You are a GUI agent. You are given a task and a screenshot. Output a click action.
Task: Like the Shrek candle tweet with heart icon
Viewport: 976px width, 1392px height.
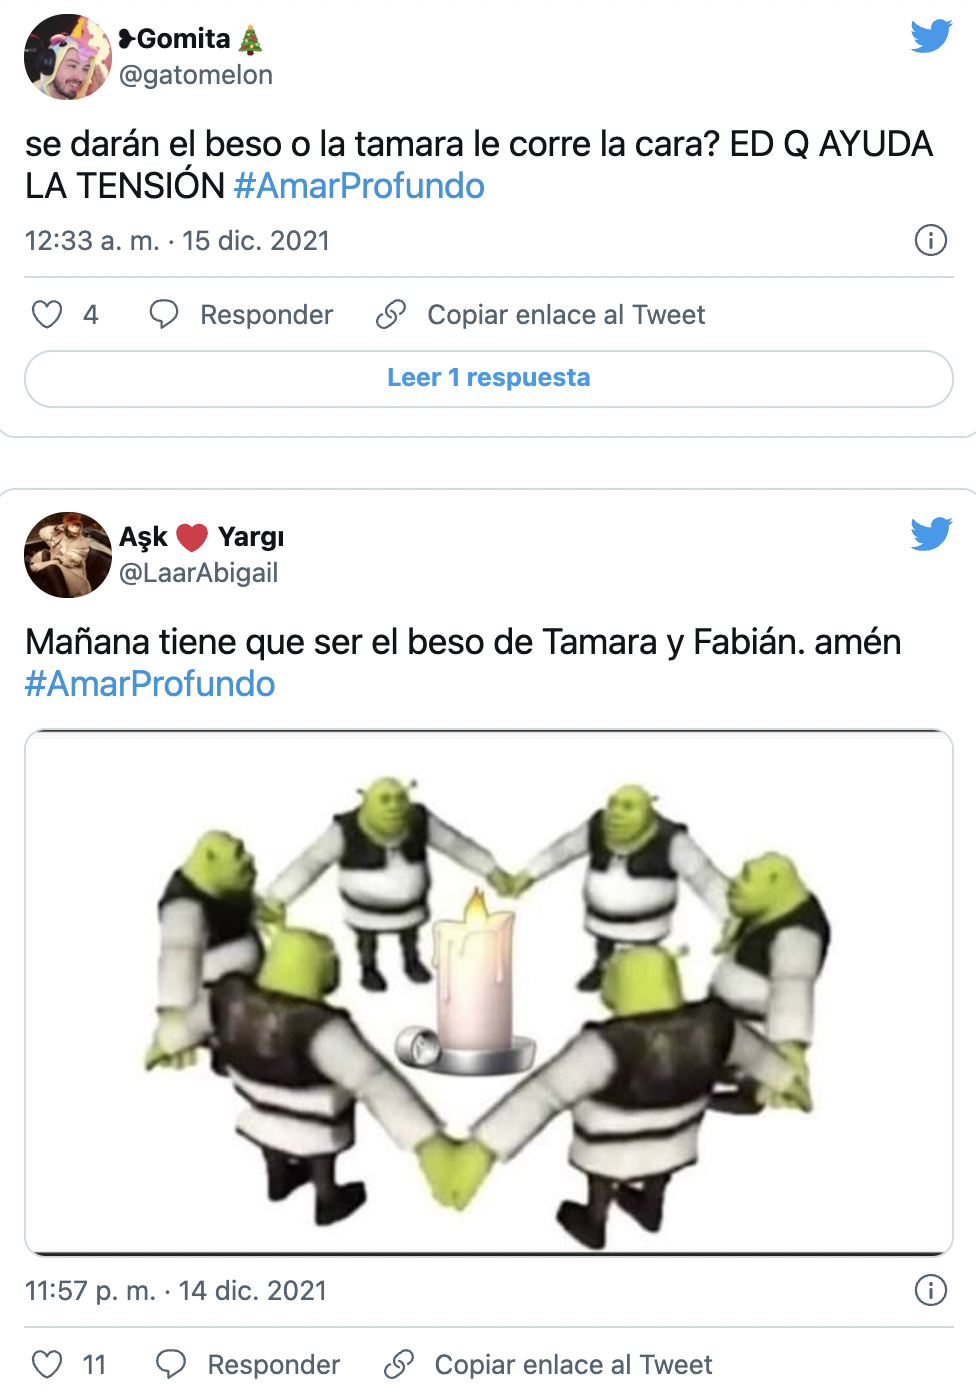tap(47, 1364)
